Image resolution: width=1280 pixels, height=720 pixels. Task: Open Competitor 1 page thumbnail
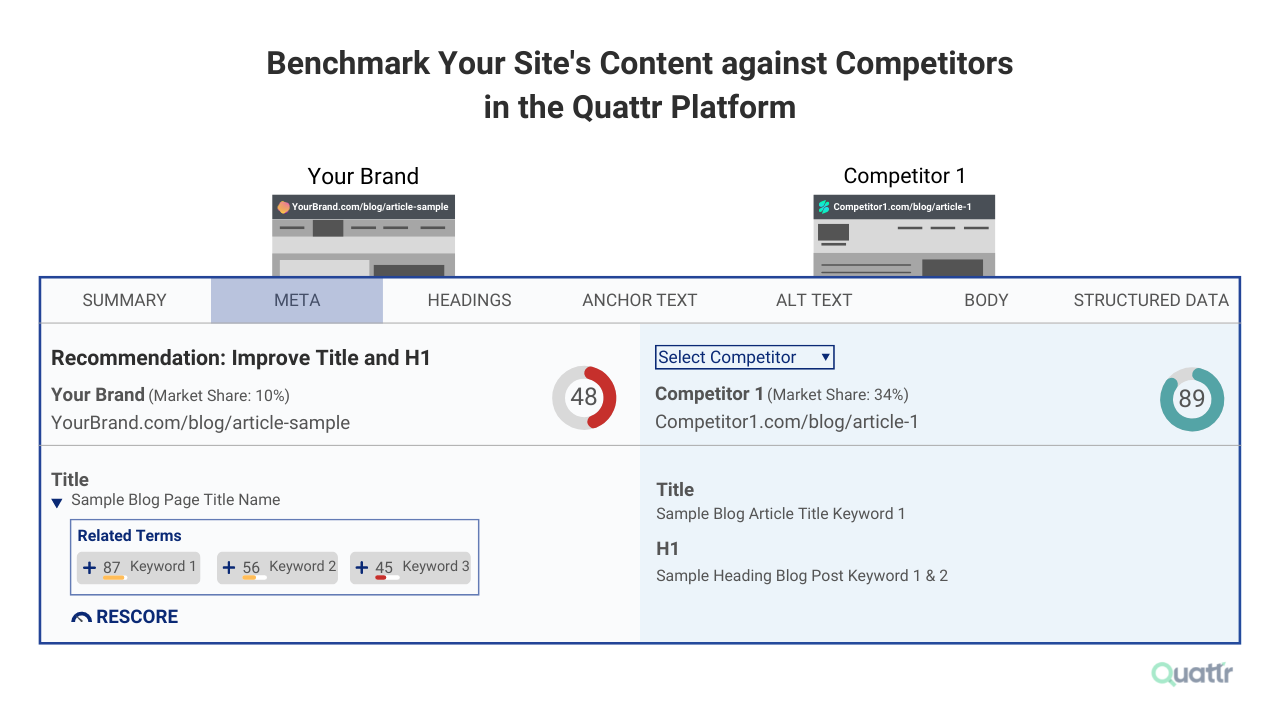pyautogui.click(x=904, y=236)
